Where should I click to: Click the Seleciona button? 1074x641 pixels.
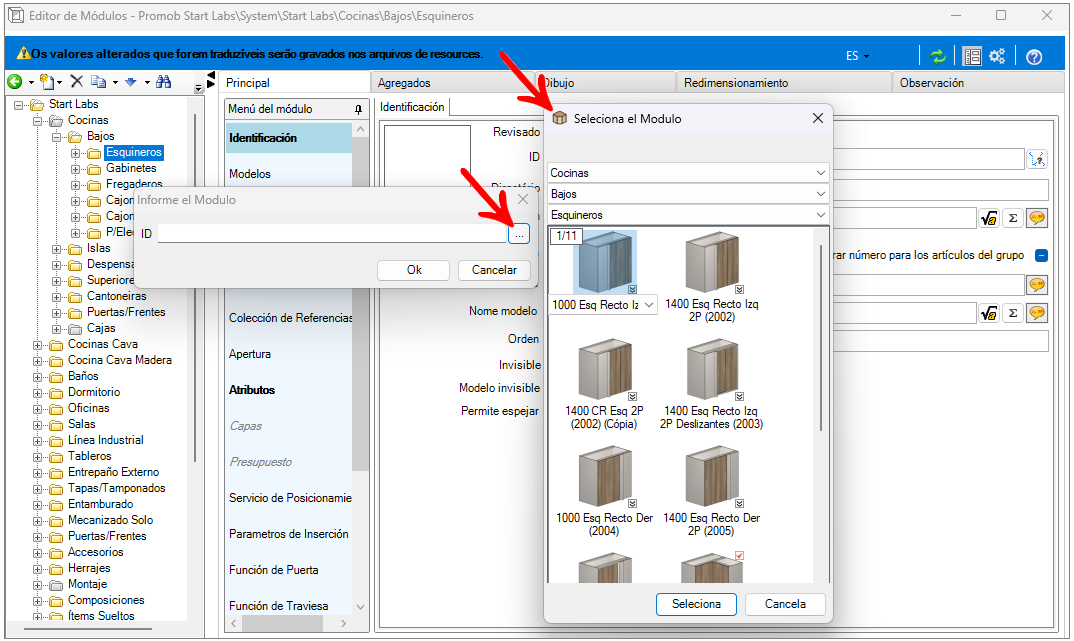(696, 604)
